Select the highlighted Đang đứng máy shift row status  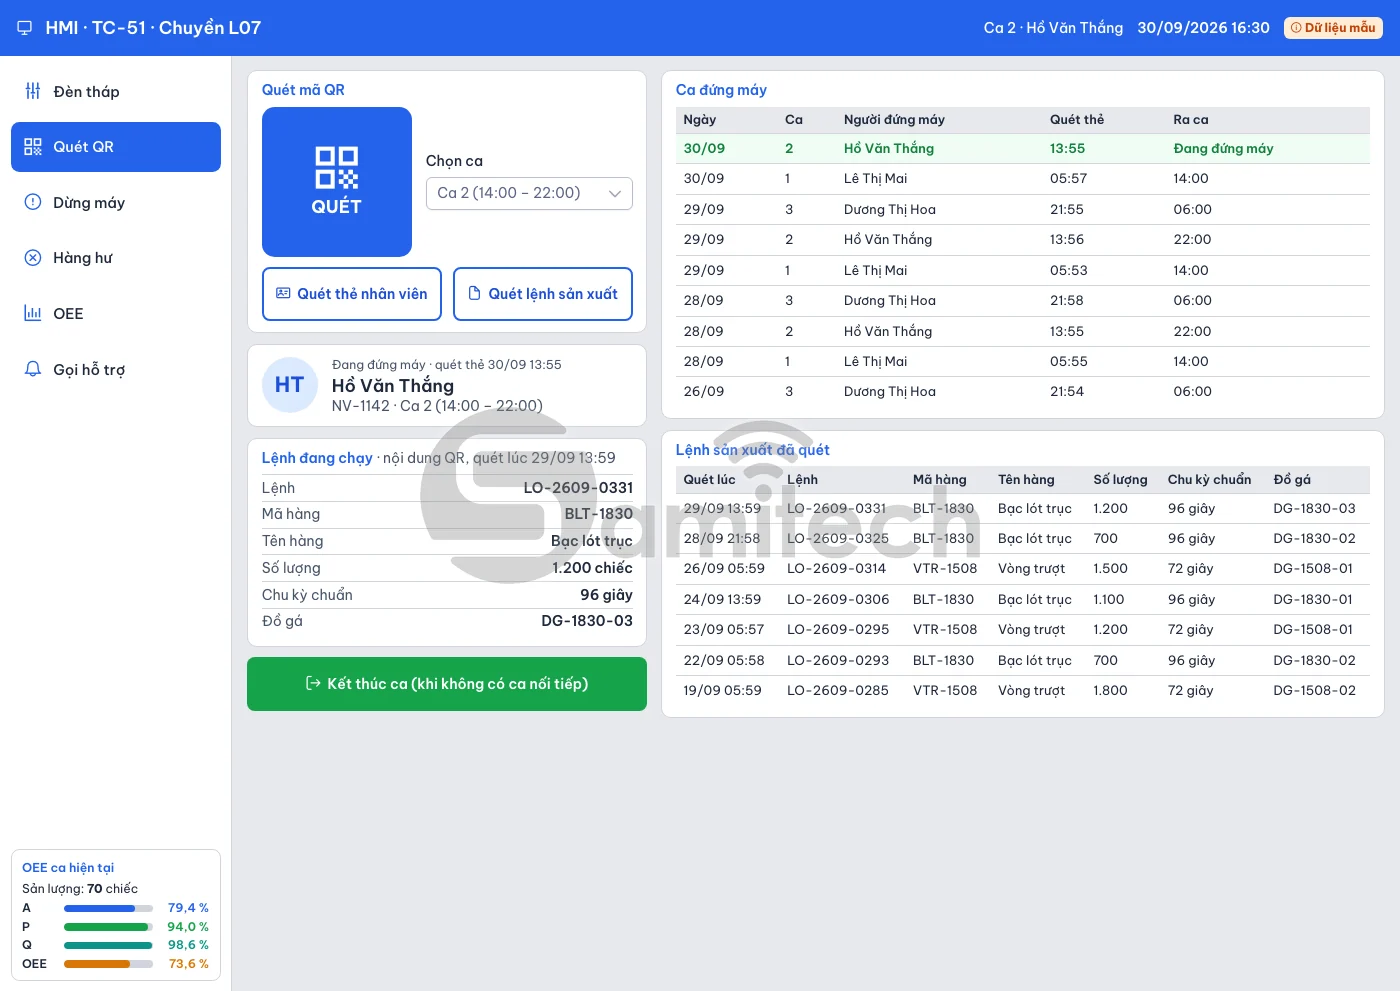1223,149
